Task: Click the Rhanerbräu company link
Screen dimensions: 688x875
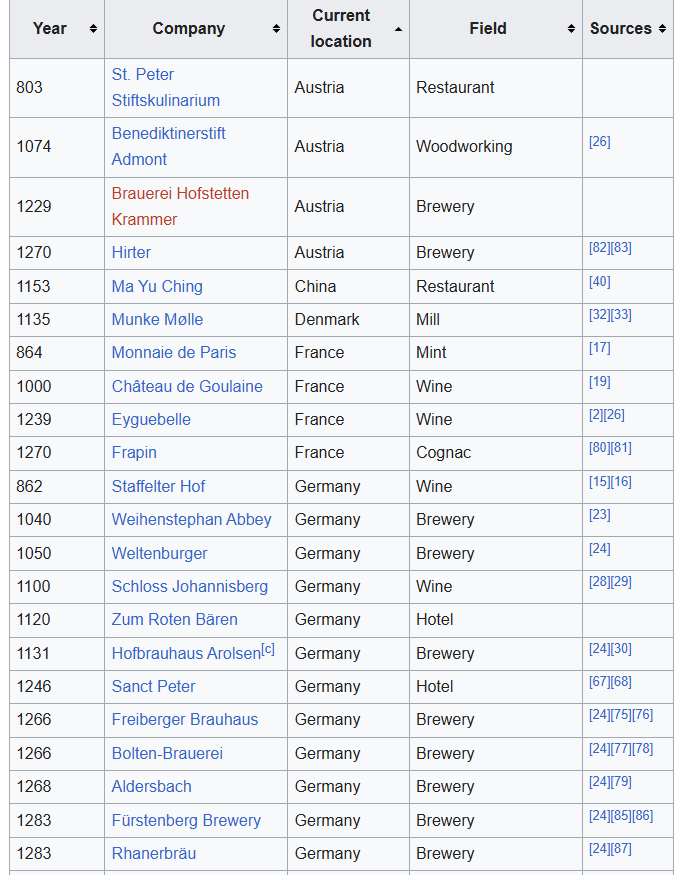Action: pos(153,853)
